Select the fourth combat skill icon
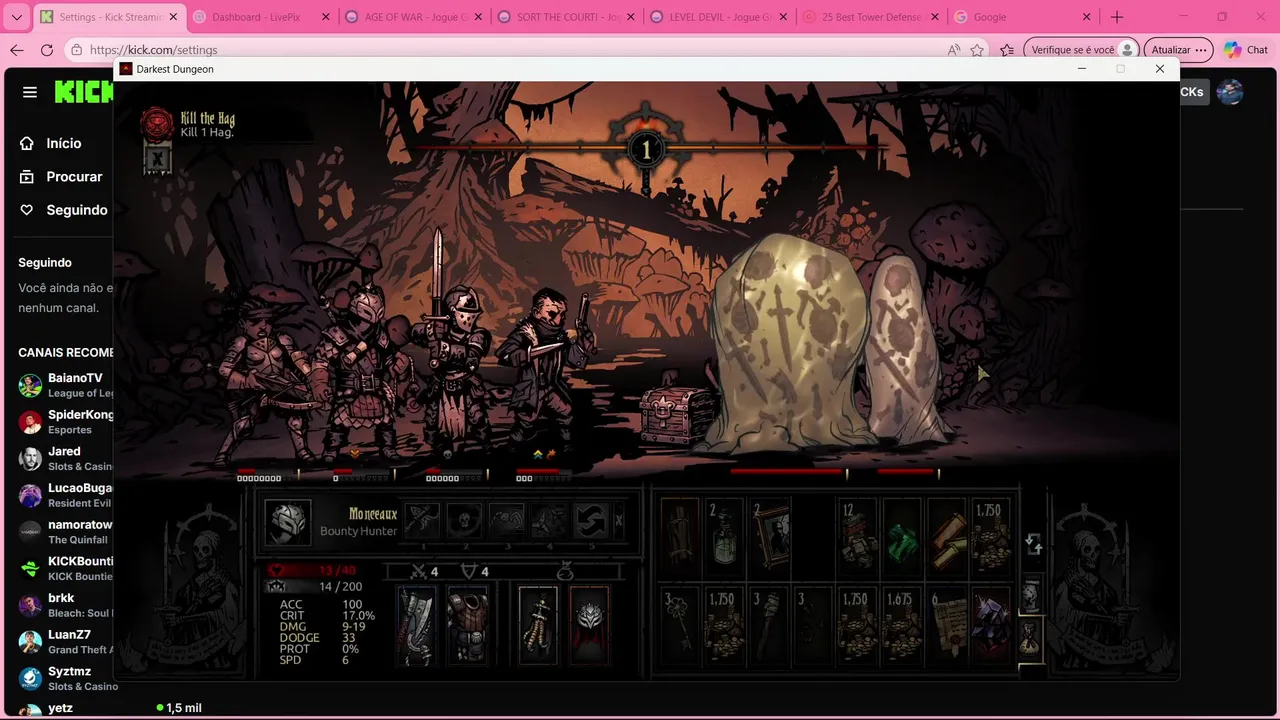The height and width of the screenshot is (720, 1280). (x=549, y=521)
